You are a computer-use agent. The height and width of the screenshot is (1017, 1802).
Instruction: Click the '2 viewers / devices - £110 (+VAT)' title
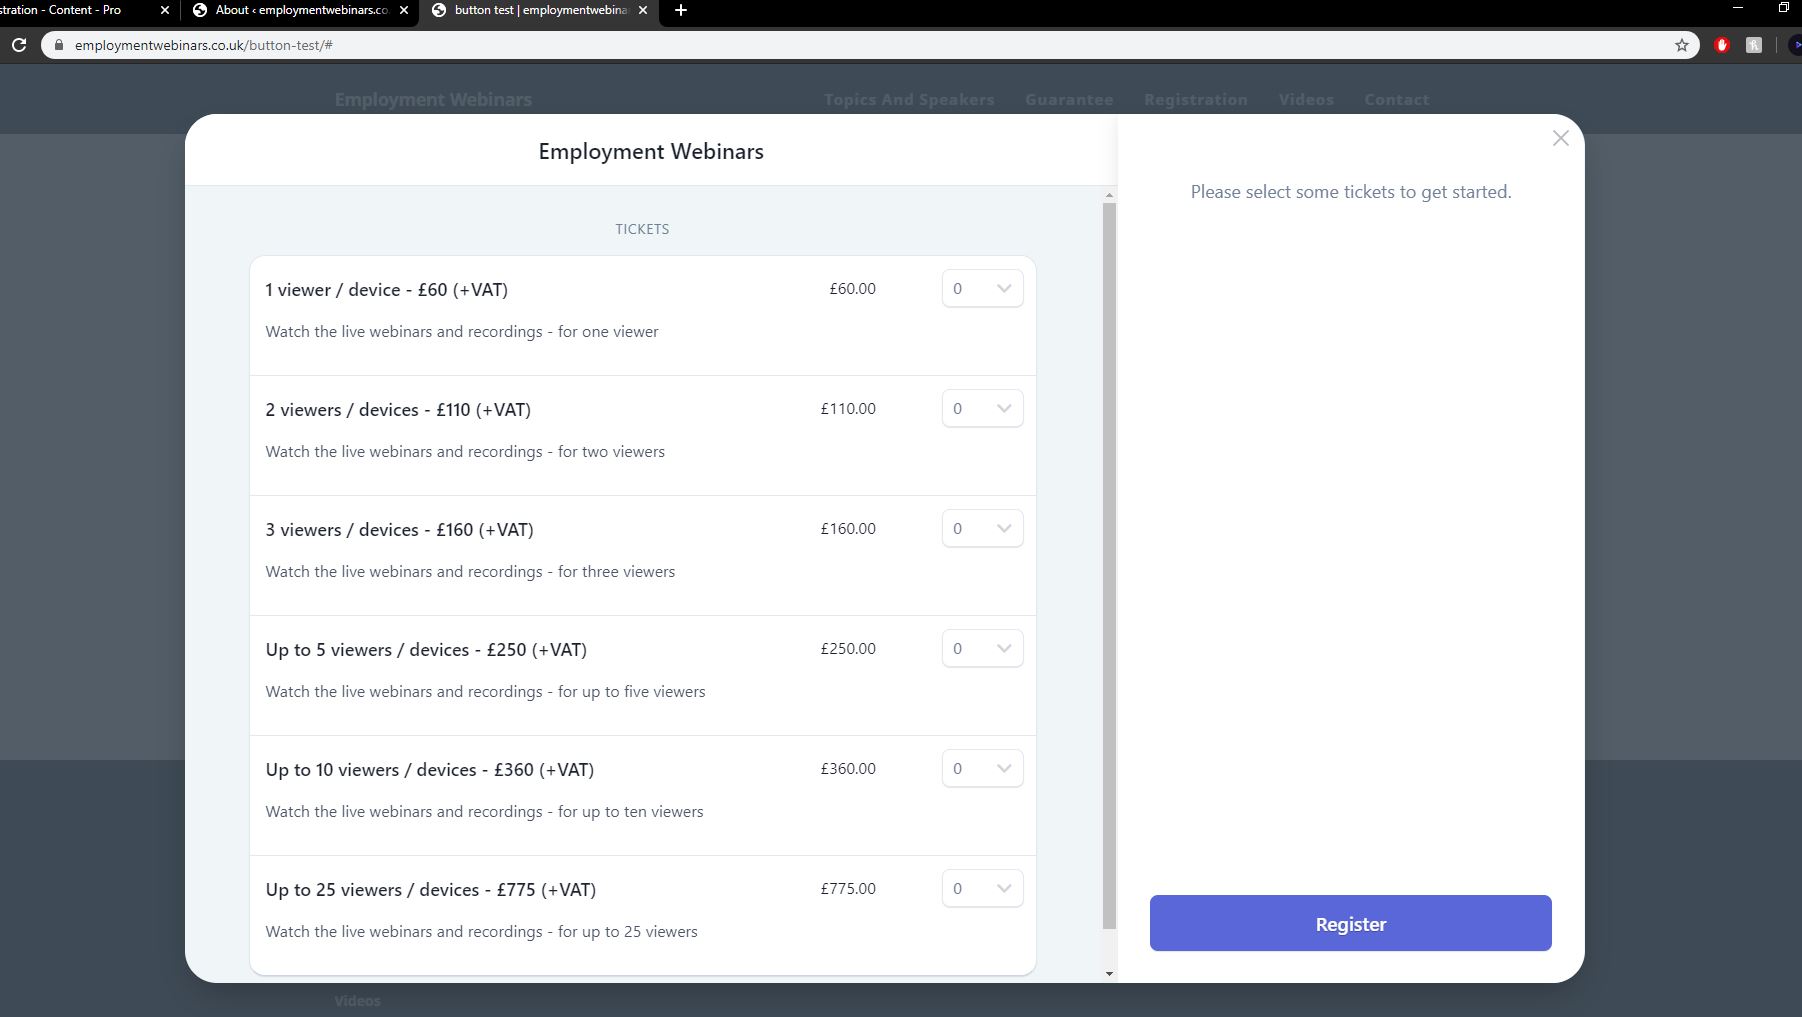click(x=398, y=410)
